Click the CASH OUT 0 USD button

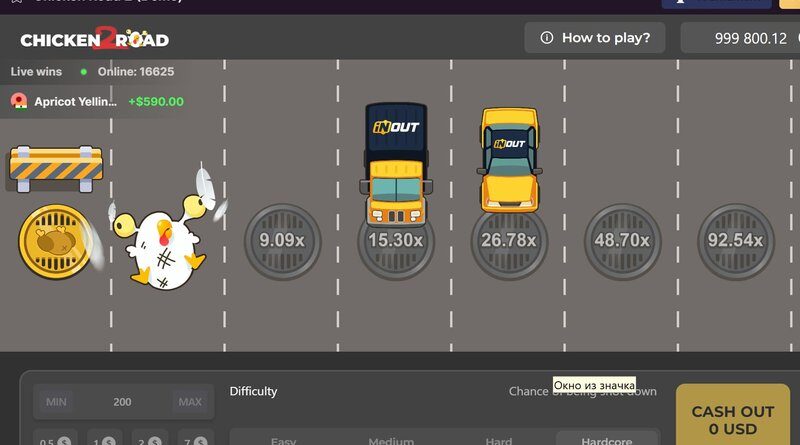coord(733,415)
